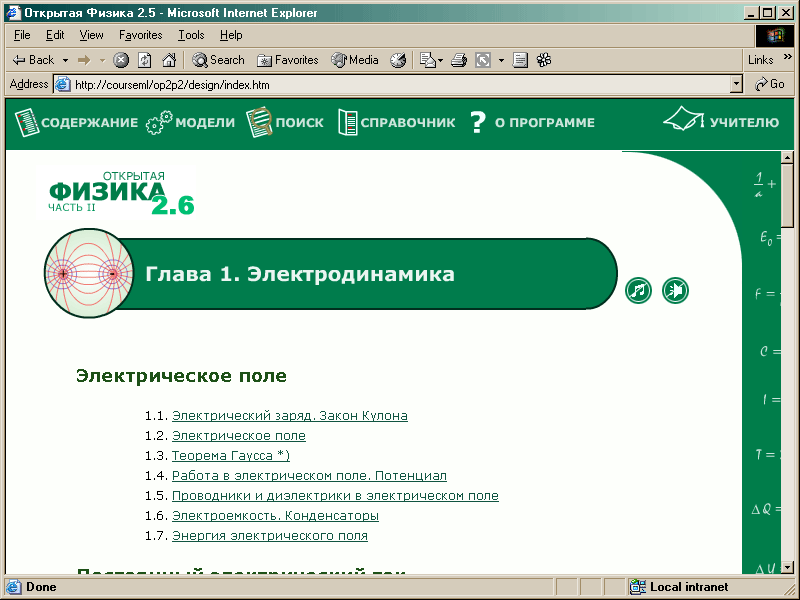Stop page loading with Stop icon
The height and width of the screenshot is (600, 800).
121,60
